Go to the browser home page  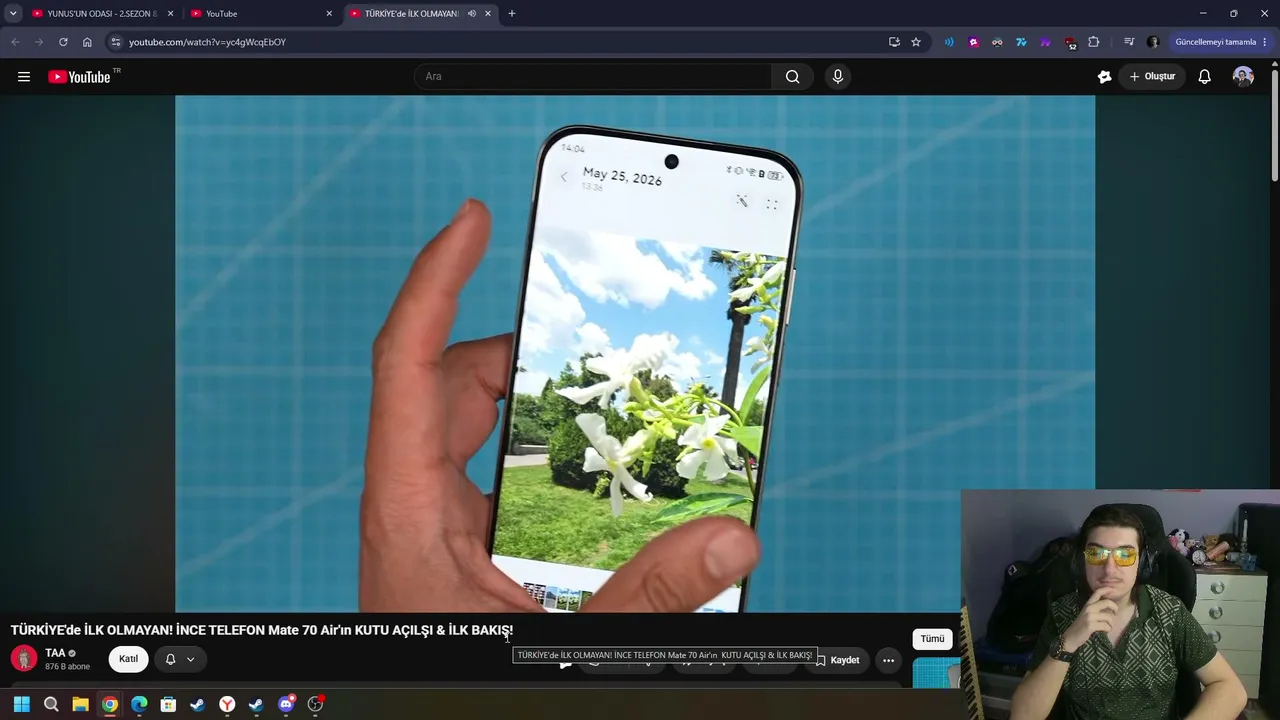[87, 42]
